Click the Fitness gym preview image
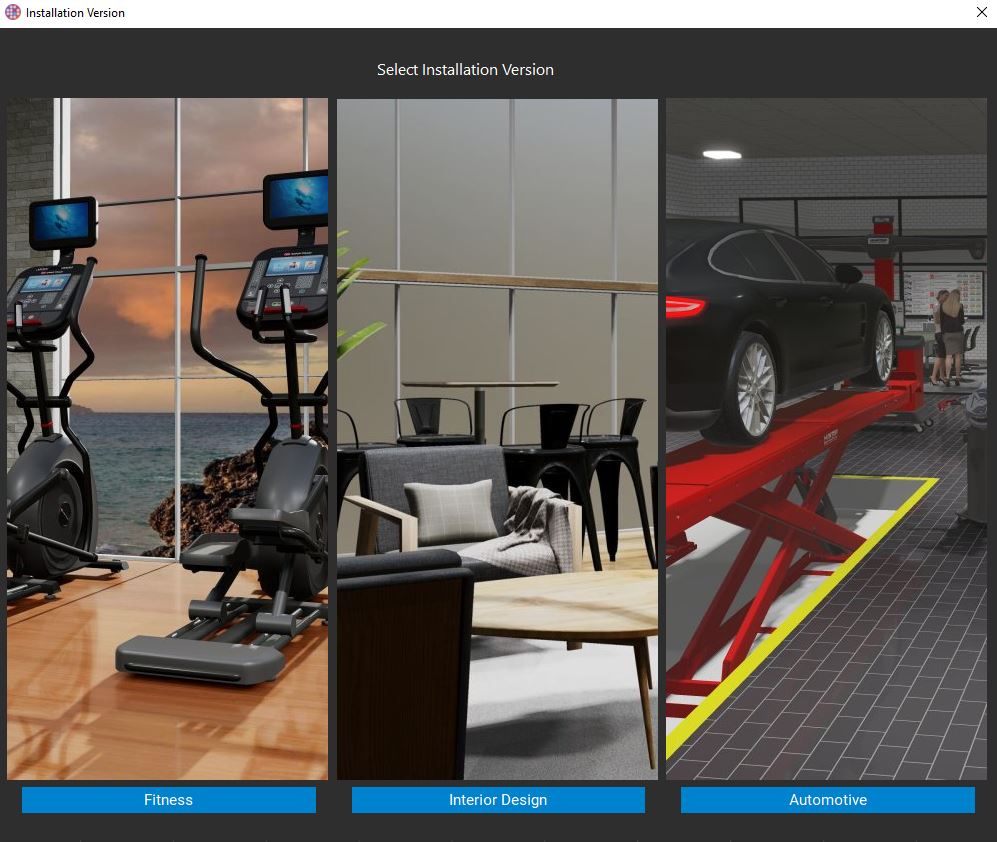997x842 pixels. (167, 439)
